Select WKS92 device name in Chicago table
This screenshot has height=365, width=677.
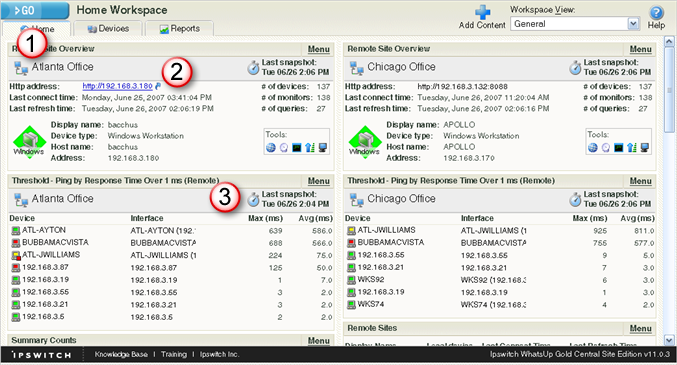coord(371,279)
